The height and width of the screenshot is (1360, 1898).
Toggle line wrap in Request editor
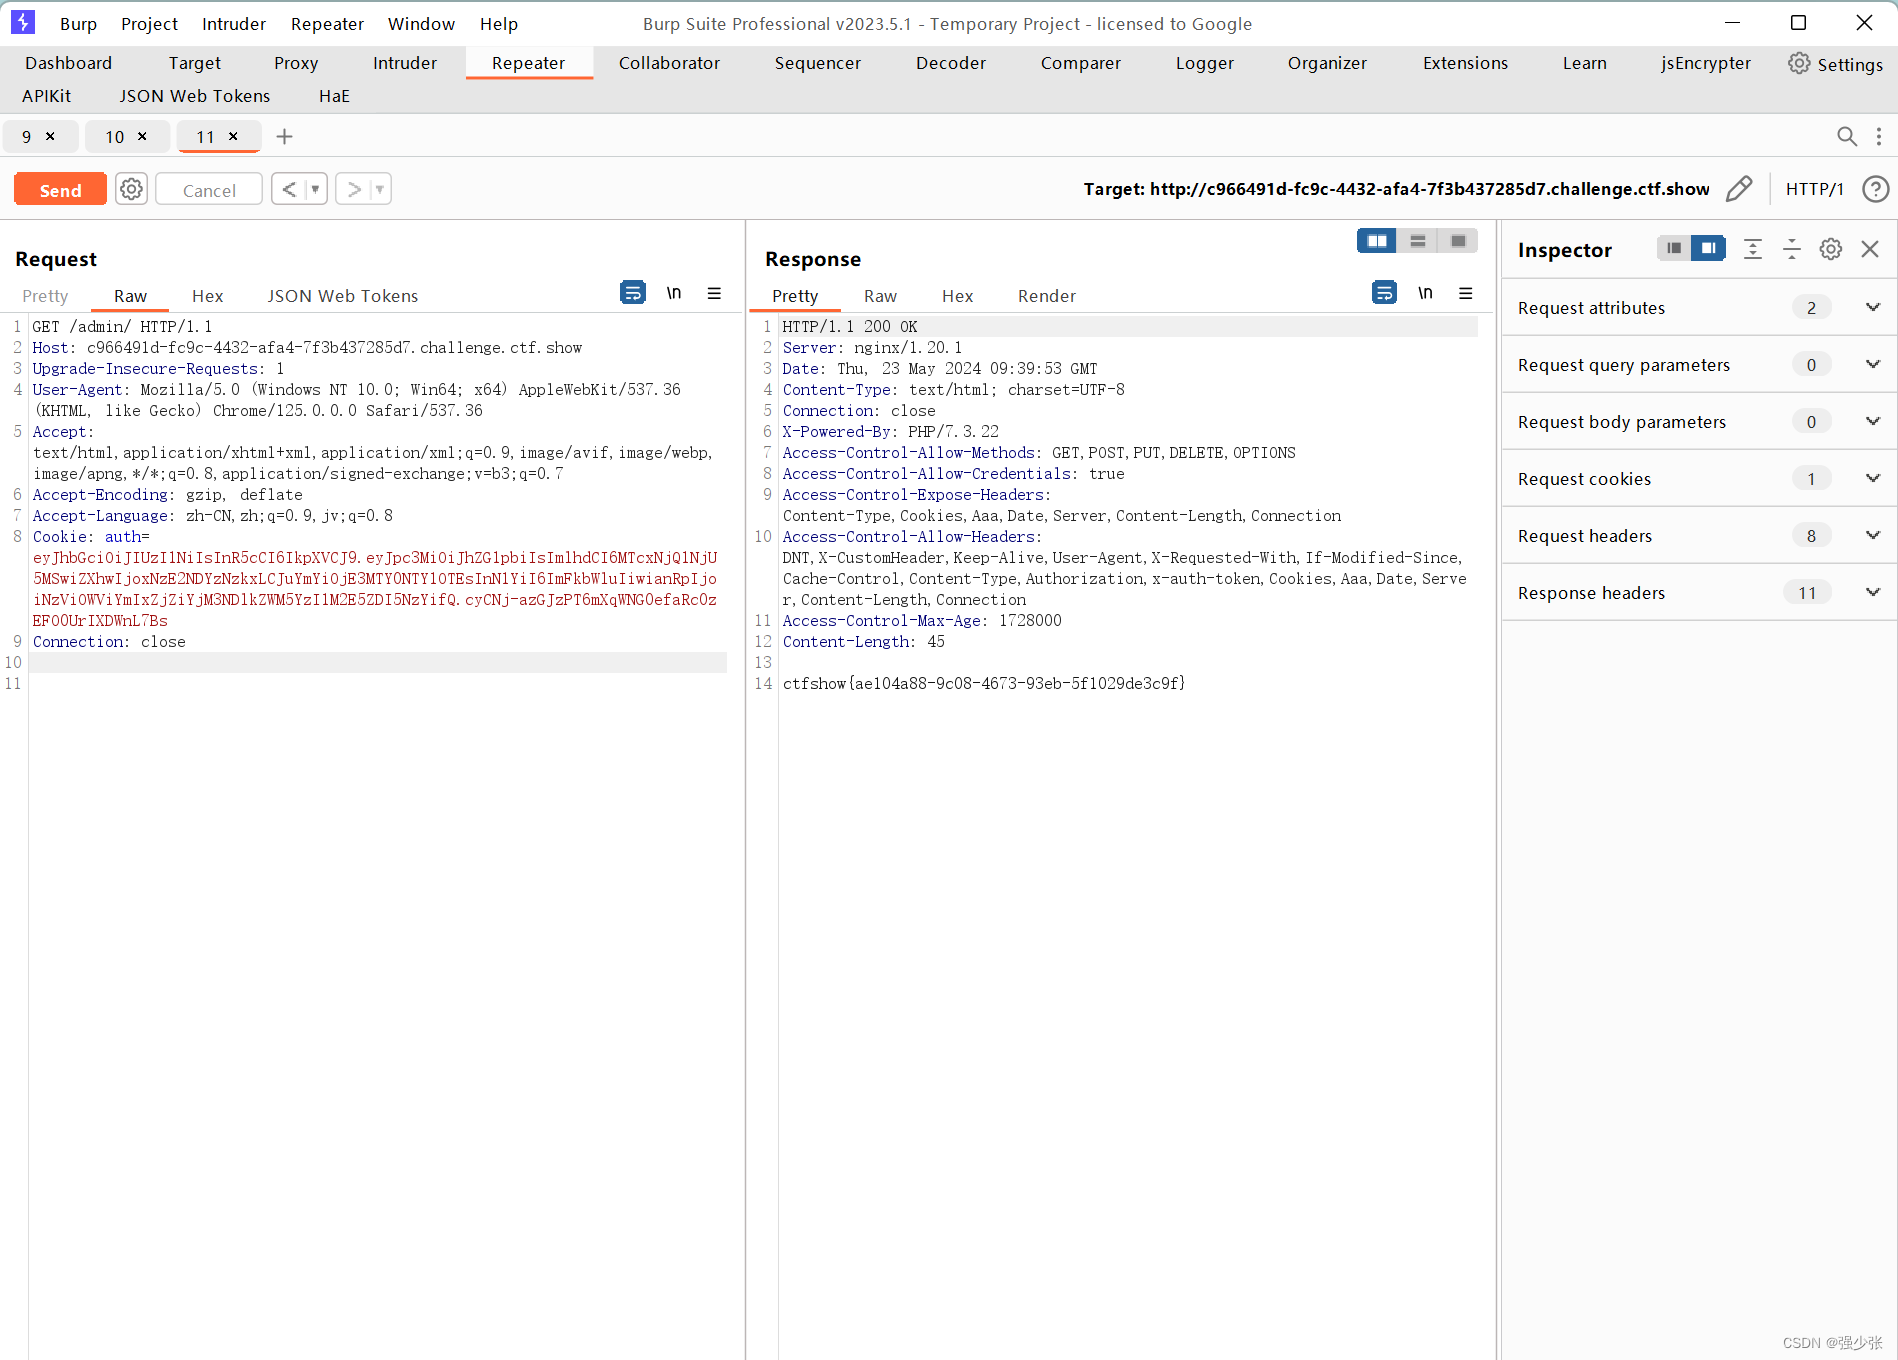[x=633, y=292]
